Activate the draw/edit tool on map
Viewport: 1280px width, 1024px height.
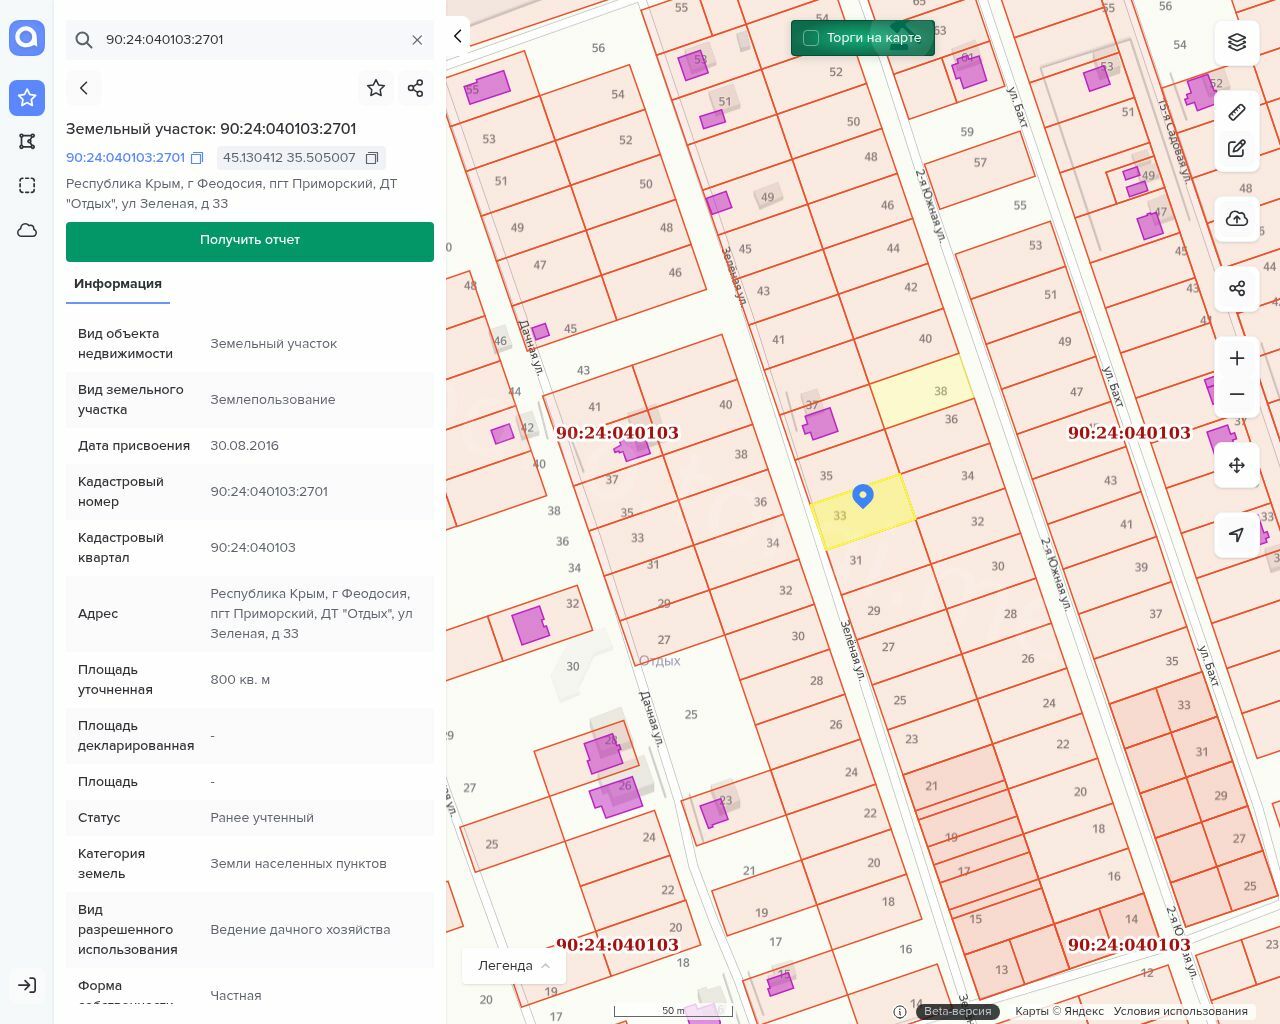pos(1237,149)
